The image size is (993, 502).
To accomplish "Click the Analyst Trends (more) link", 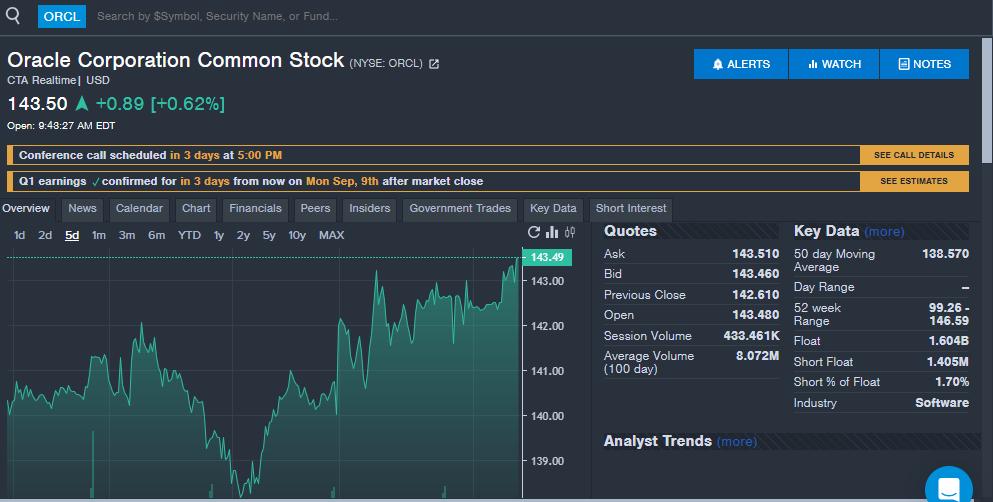I will [x=737, y=441].
